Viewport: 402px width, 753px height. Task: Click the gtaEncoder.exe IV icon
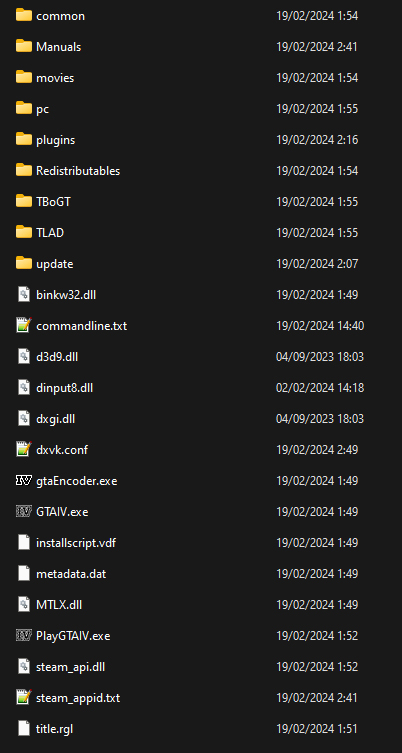pyautogui.click(x=24, y=480)
